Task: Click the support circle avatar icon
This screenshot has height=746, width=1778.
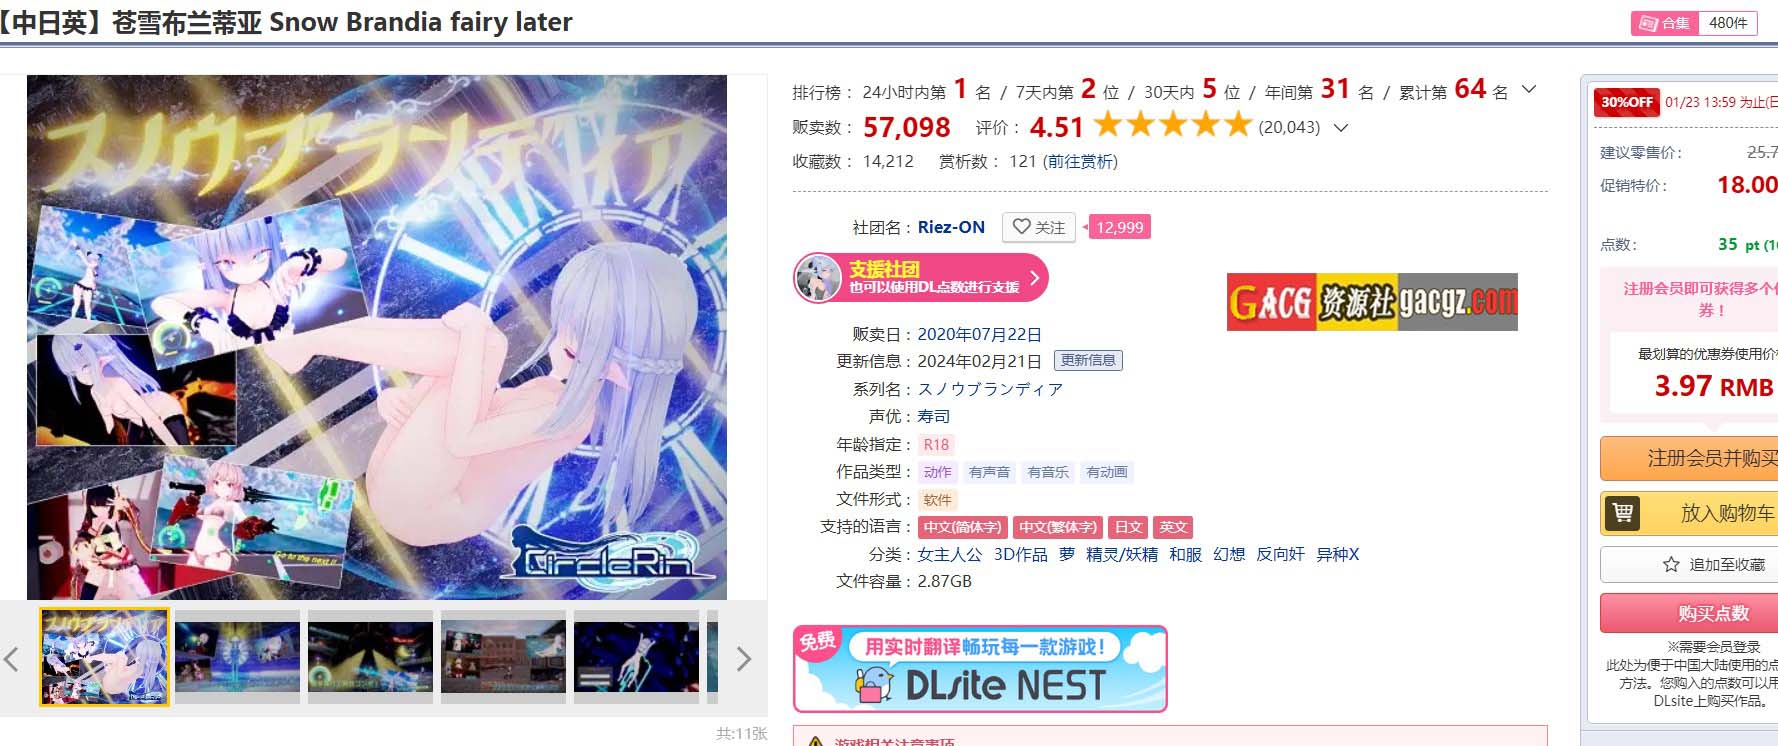Action: coord(818,278)
